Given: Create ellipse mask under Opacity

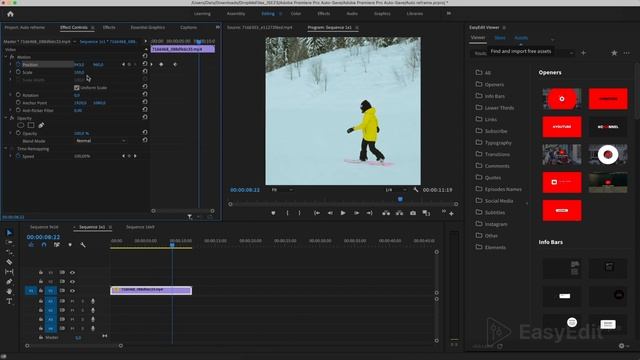Looking at the screenshot, I should coord(21,125).
